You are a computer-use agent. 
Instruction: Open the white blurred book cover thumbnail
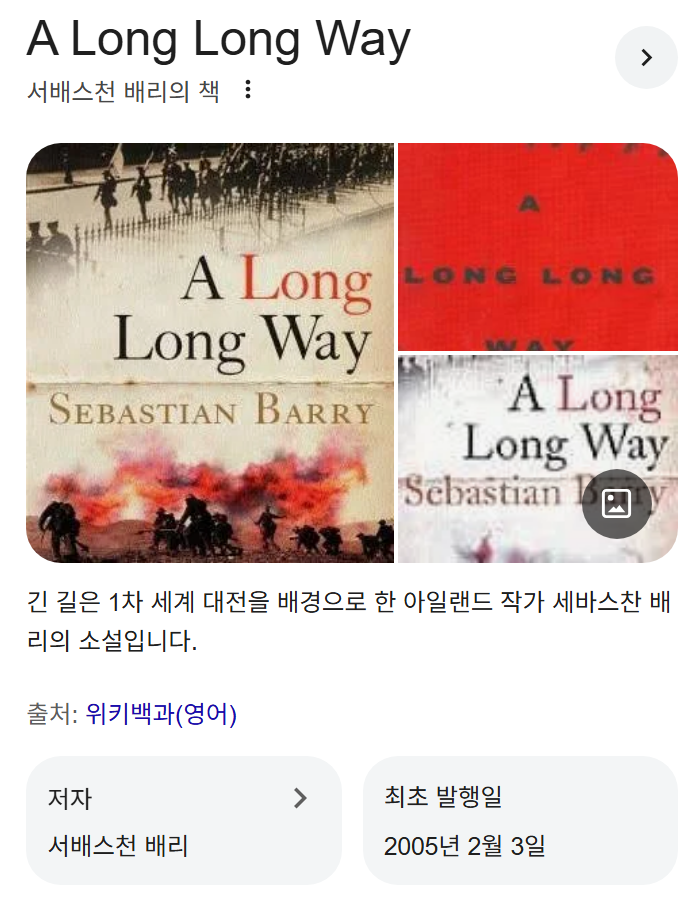tap(538, 459)
